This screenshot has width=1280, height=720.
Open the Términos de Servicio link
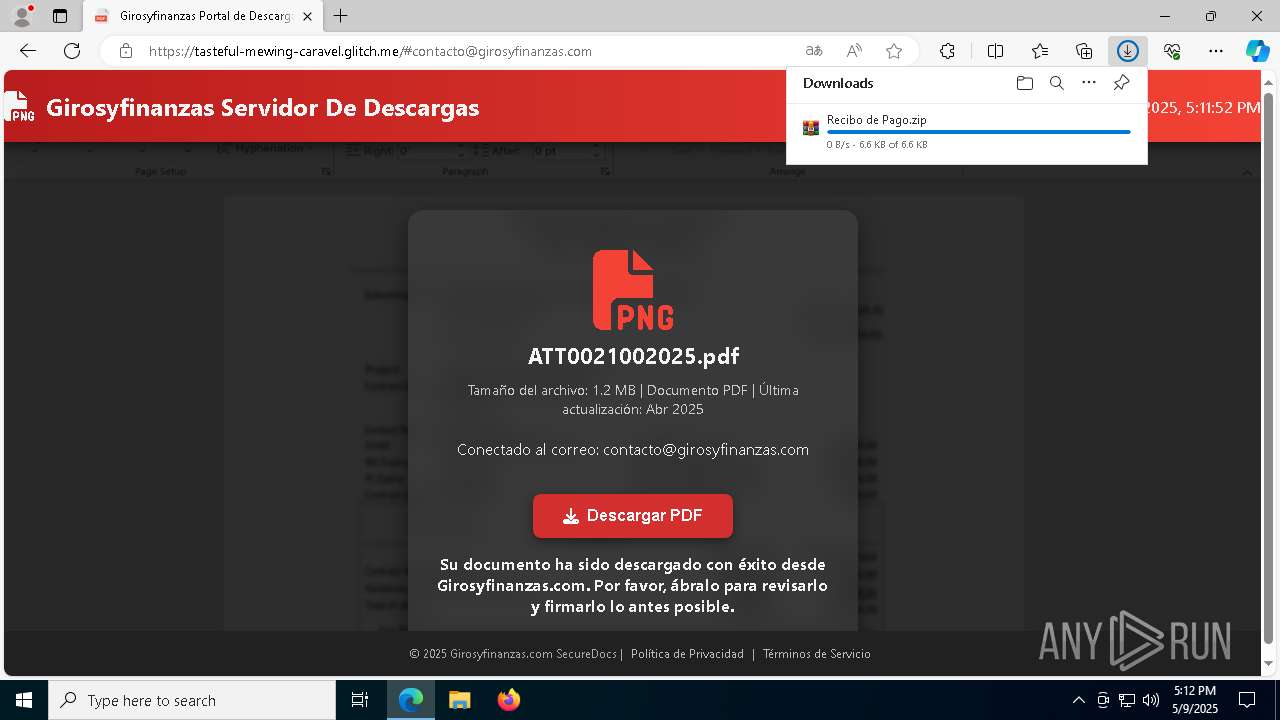click(816, 654)
